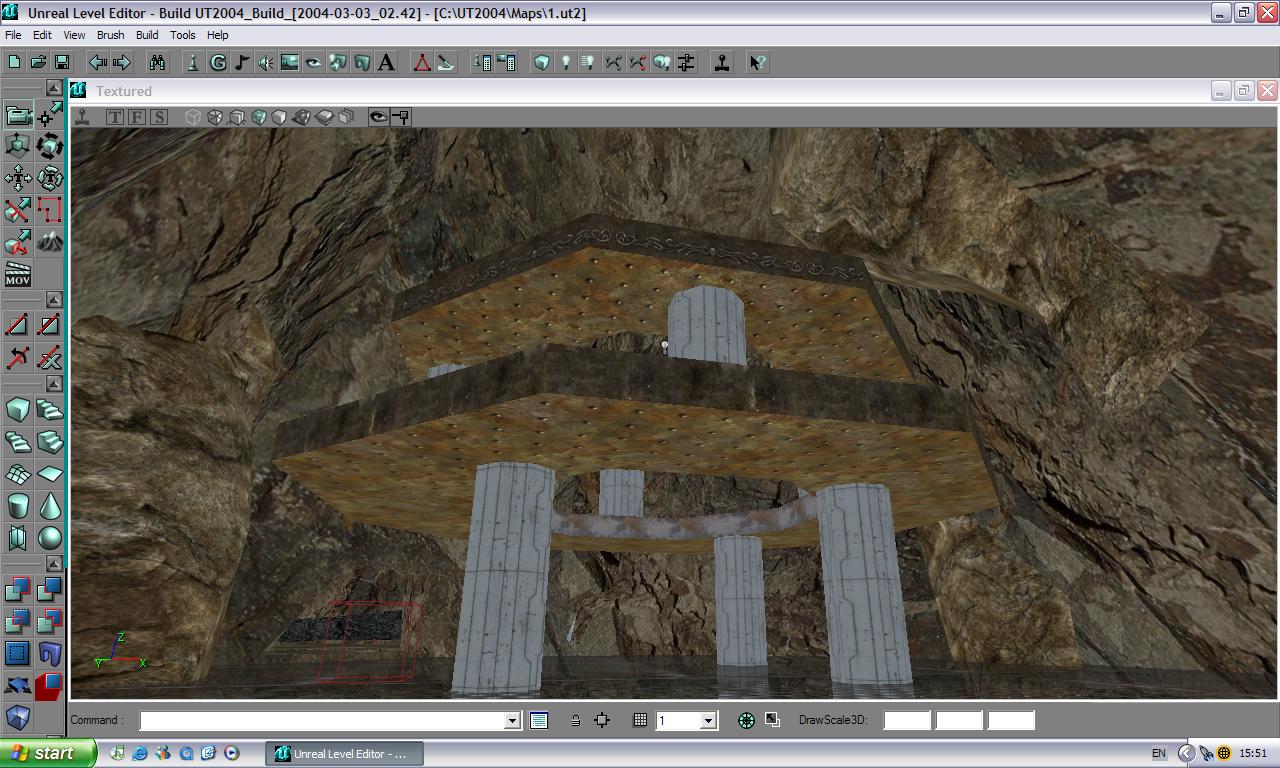Open the Brush menu
The width and height of the screenshot is (1280, 768).
click(x=110, y=35)
